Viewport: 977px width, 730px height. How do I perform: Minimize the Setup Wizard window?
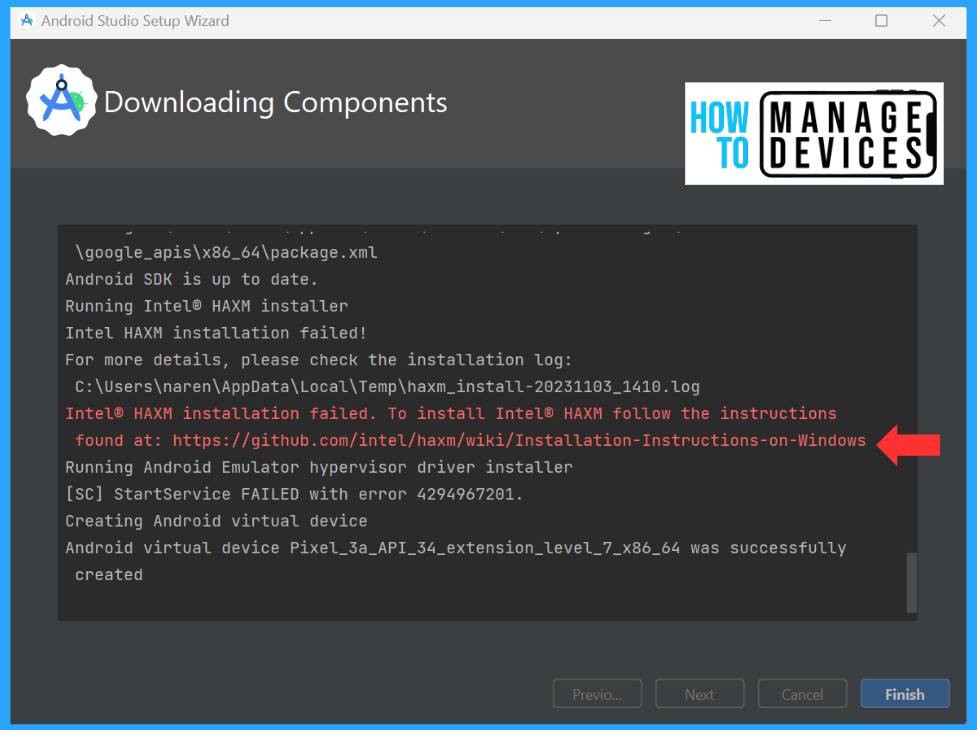click(x=825, y=21)
